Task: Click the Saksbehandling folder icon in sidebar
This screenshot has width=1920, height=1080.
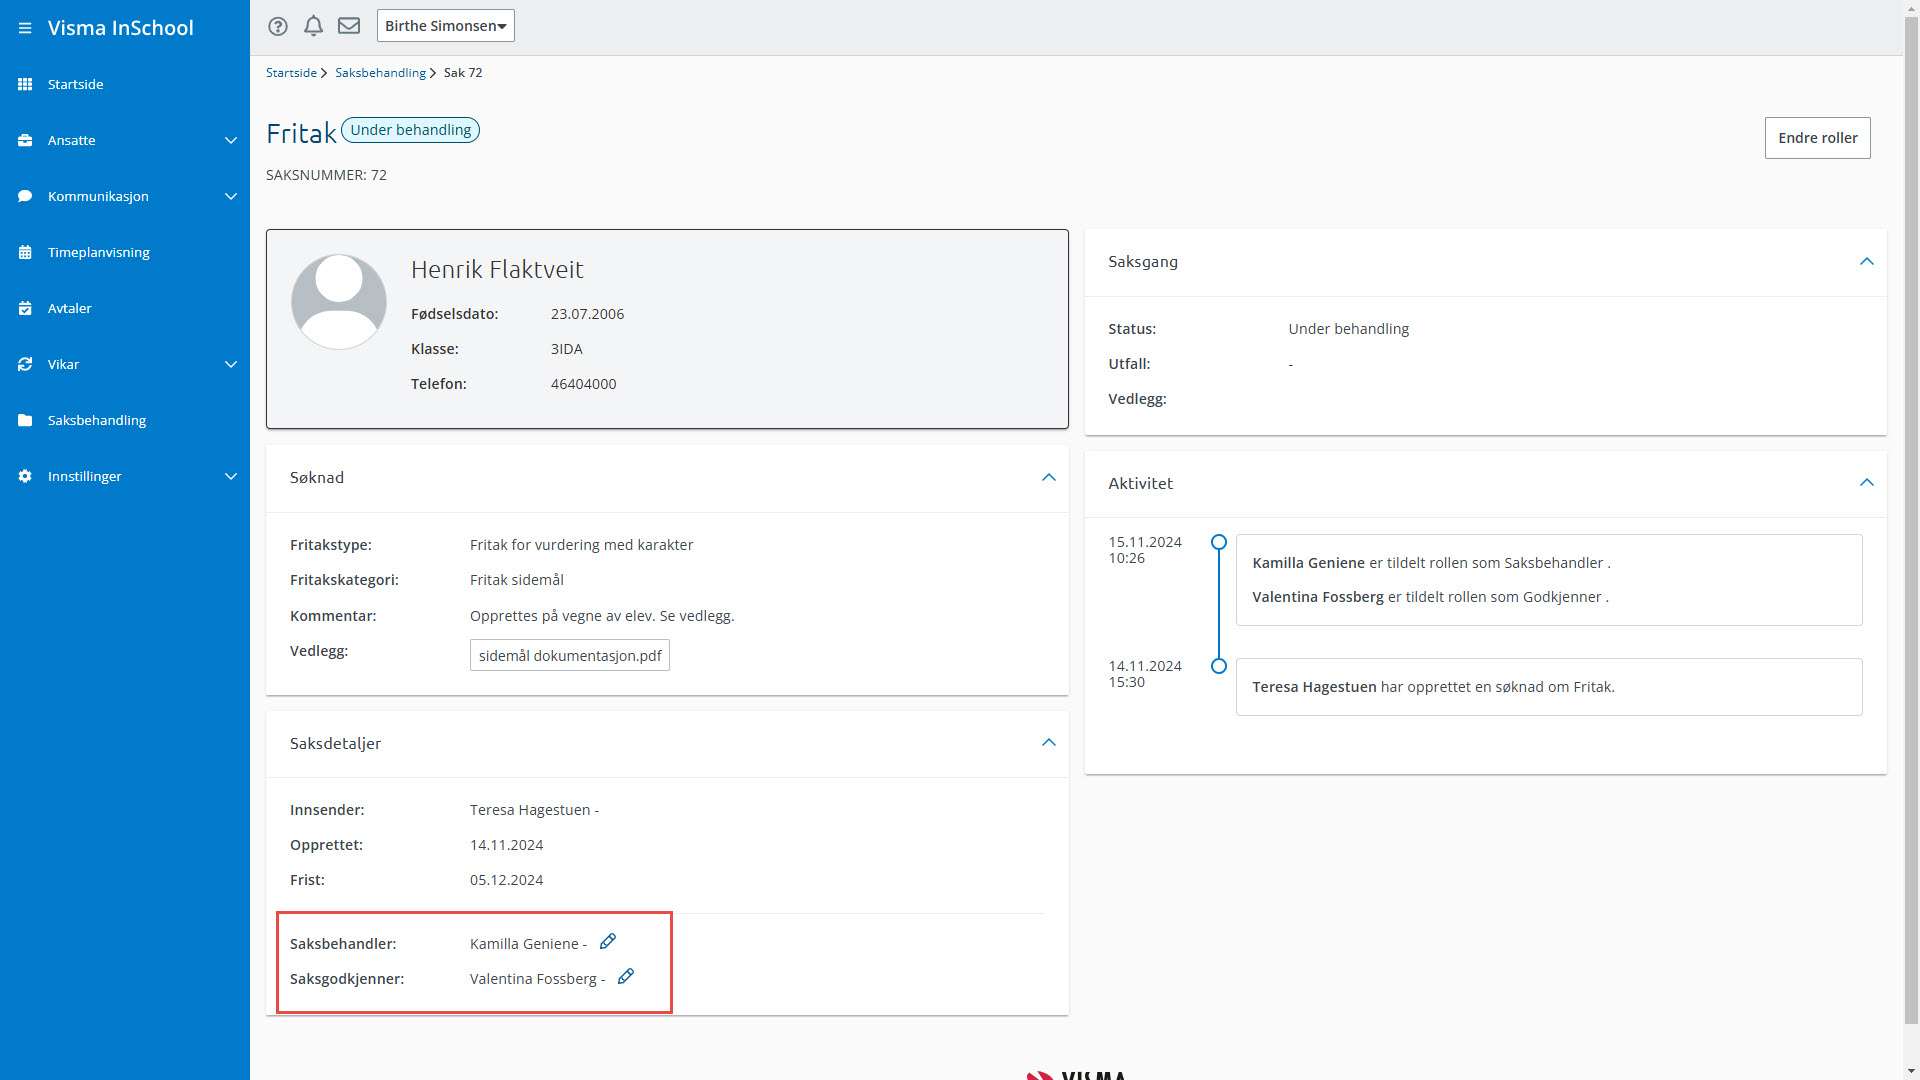Action: pos(25,420)
